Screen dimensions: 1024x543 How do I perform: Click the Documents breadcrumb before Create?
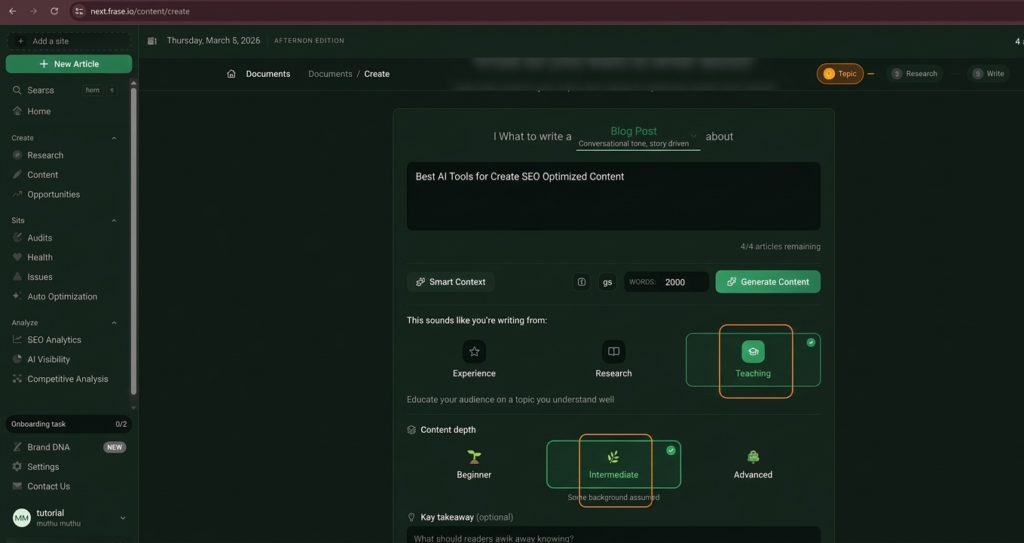pos(330,74)
